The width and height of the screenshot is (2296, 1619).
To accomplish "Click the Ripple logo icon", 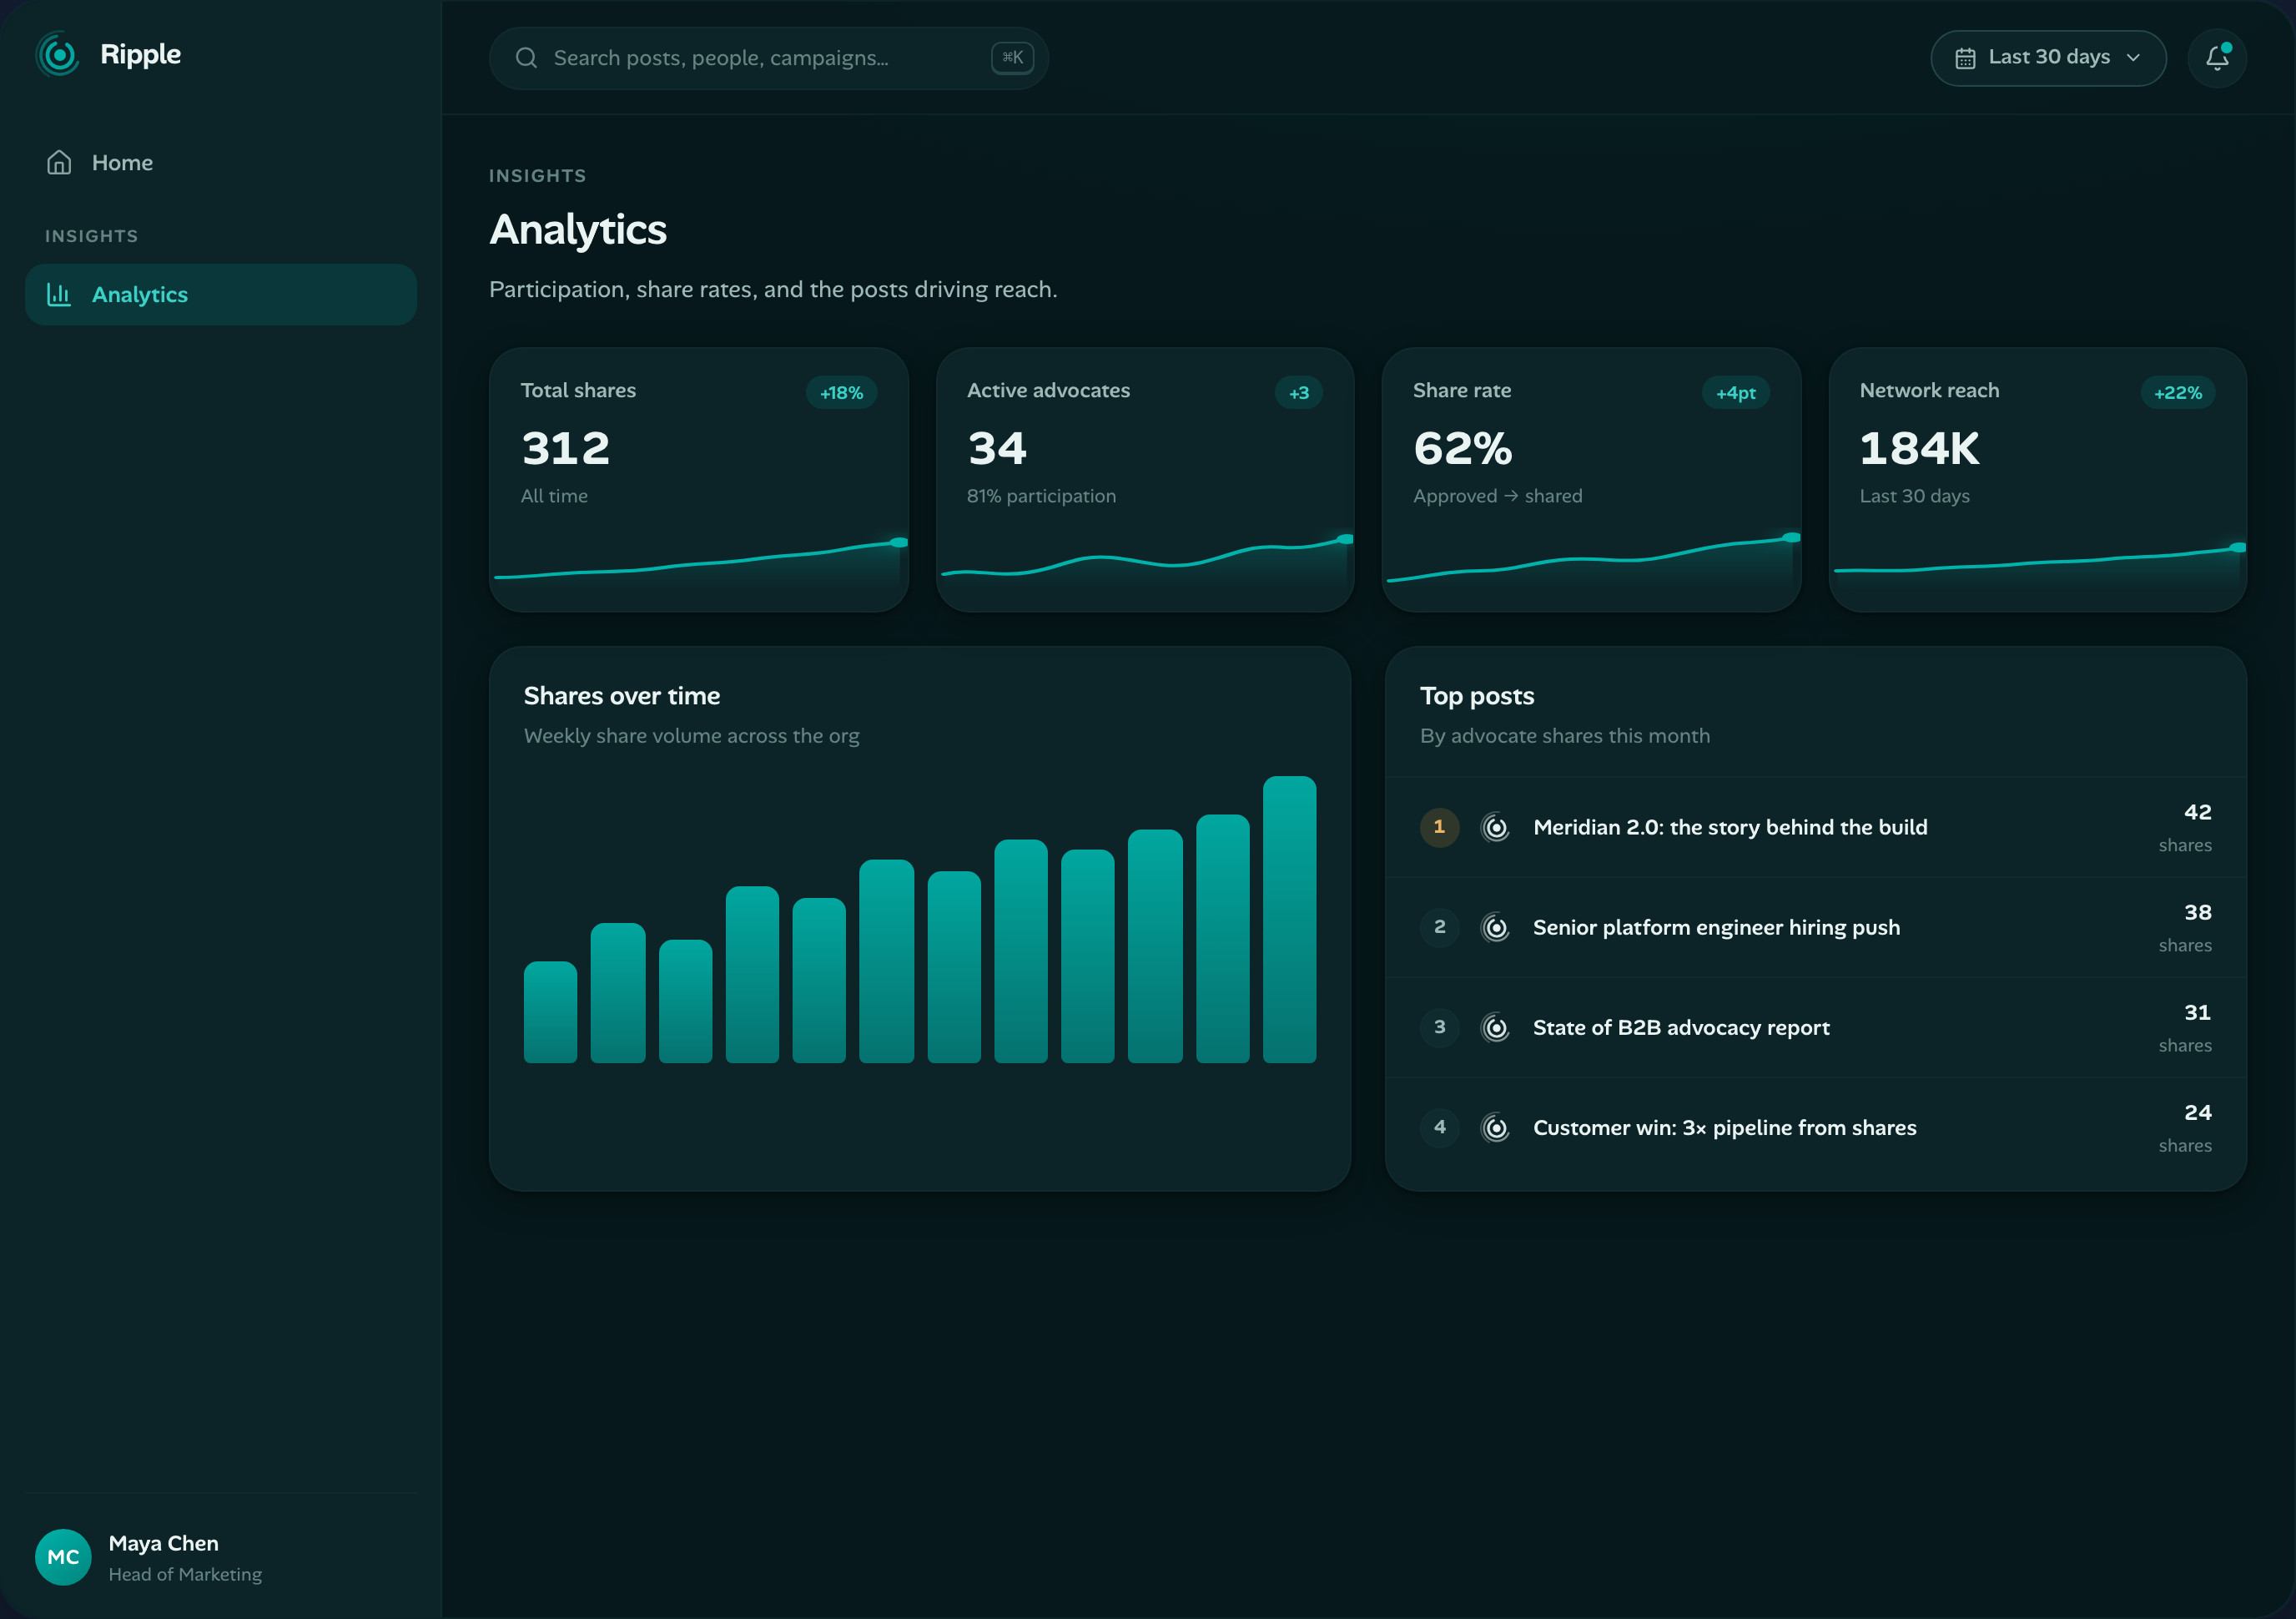I will [x=58, y=55].
